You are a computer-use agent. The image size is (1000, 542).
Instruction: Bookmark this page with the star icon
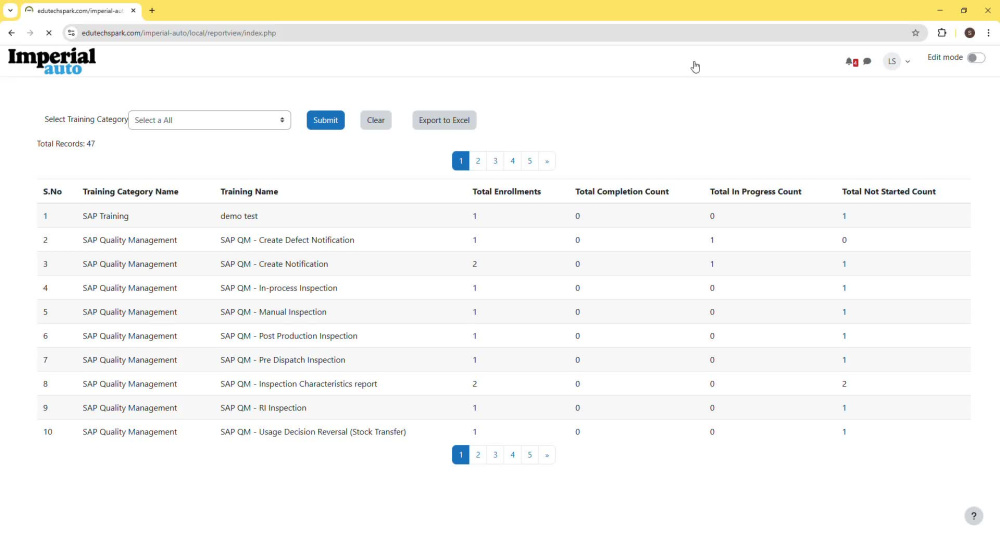tap(915, 33)
